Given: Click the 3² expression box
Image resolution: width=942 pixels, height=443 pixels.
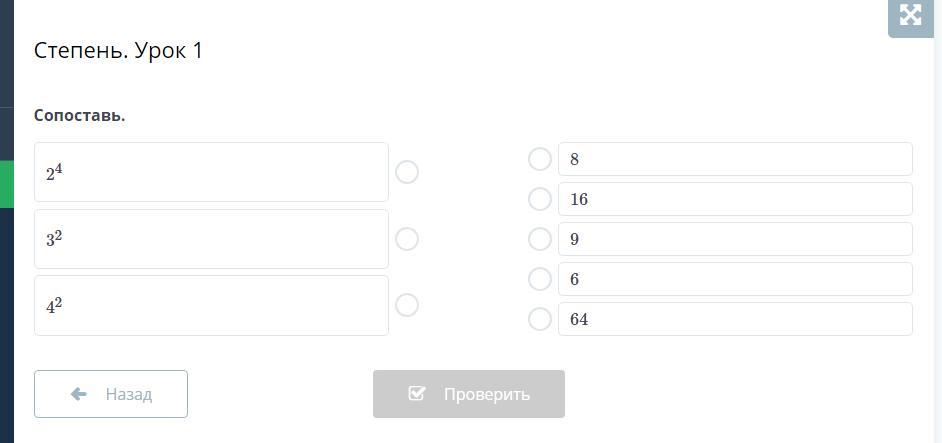Looking at the screenshot, I should [x=211, y=239].
